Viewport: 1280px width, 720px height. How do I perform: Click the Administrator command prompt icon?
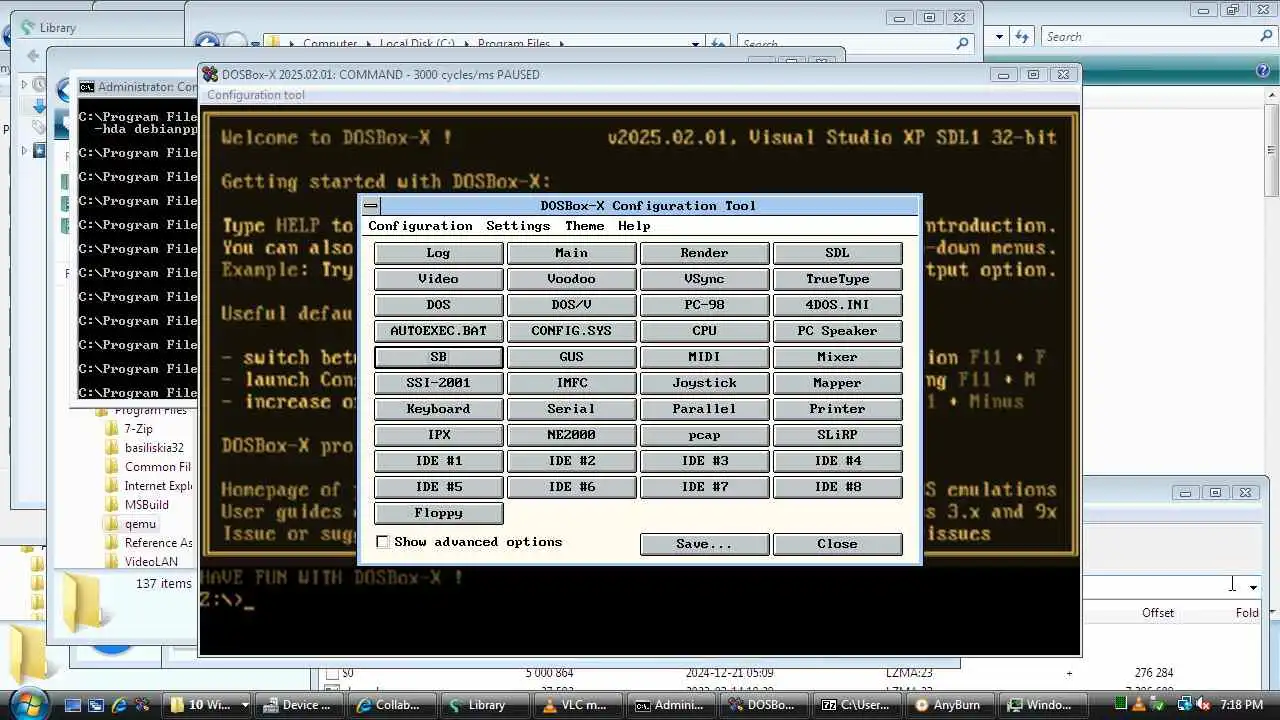(x=87, y=87)
